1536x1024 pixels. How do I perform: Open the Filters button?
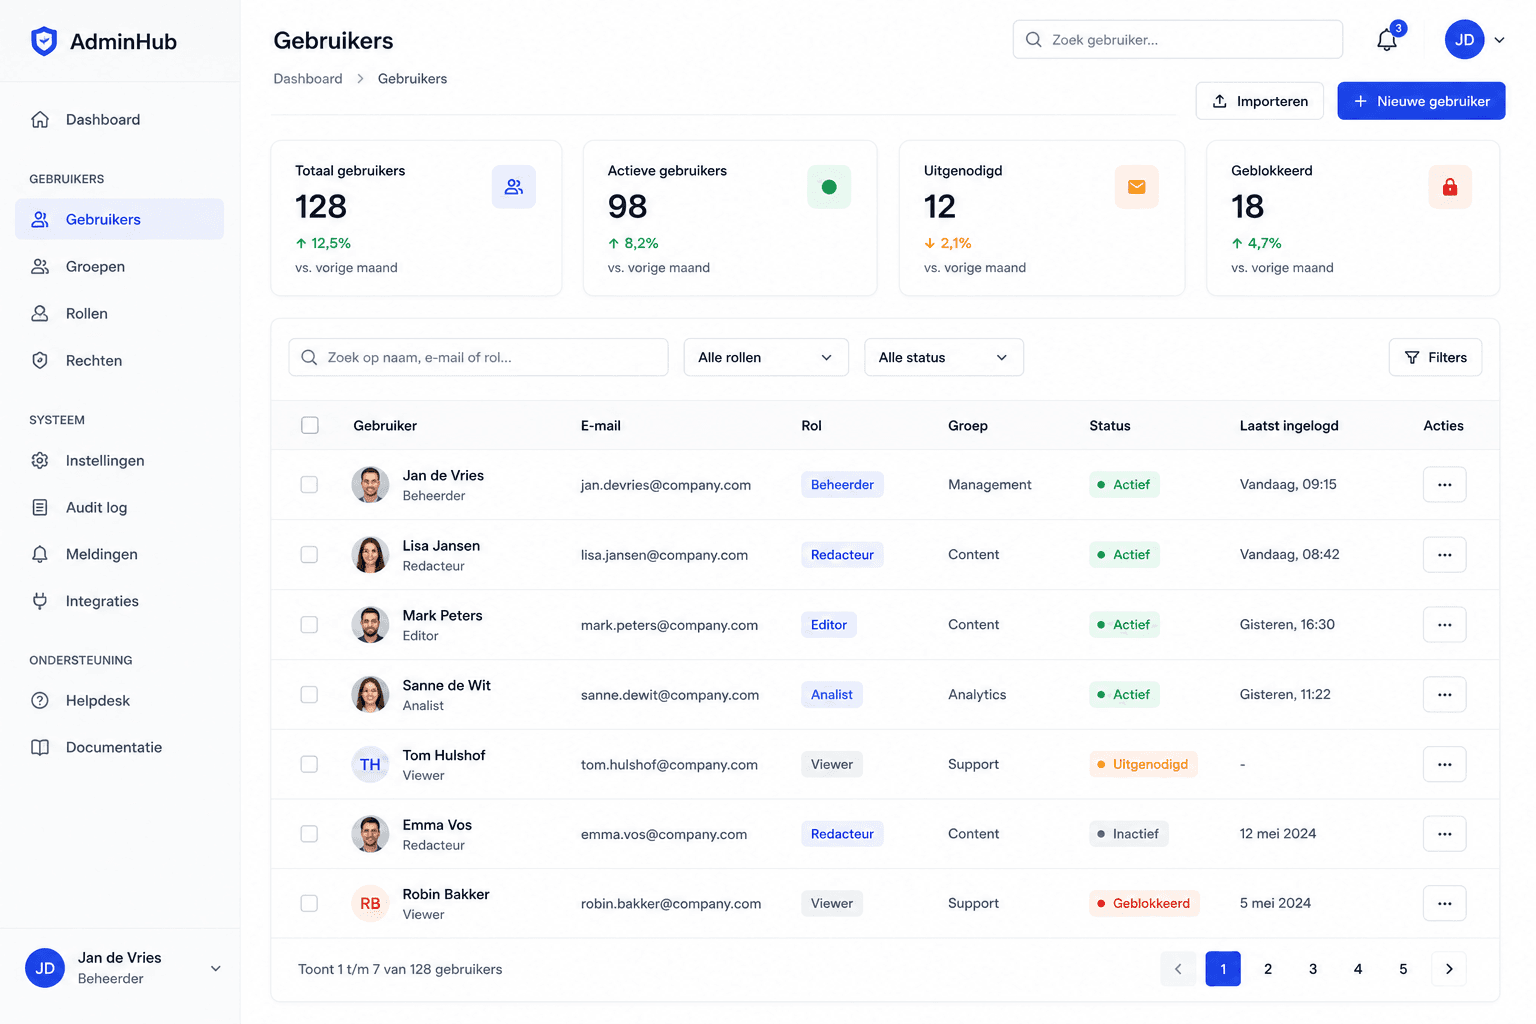[x=1435, y=357]
